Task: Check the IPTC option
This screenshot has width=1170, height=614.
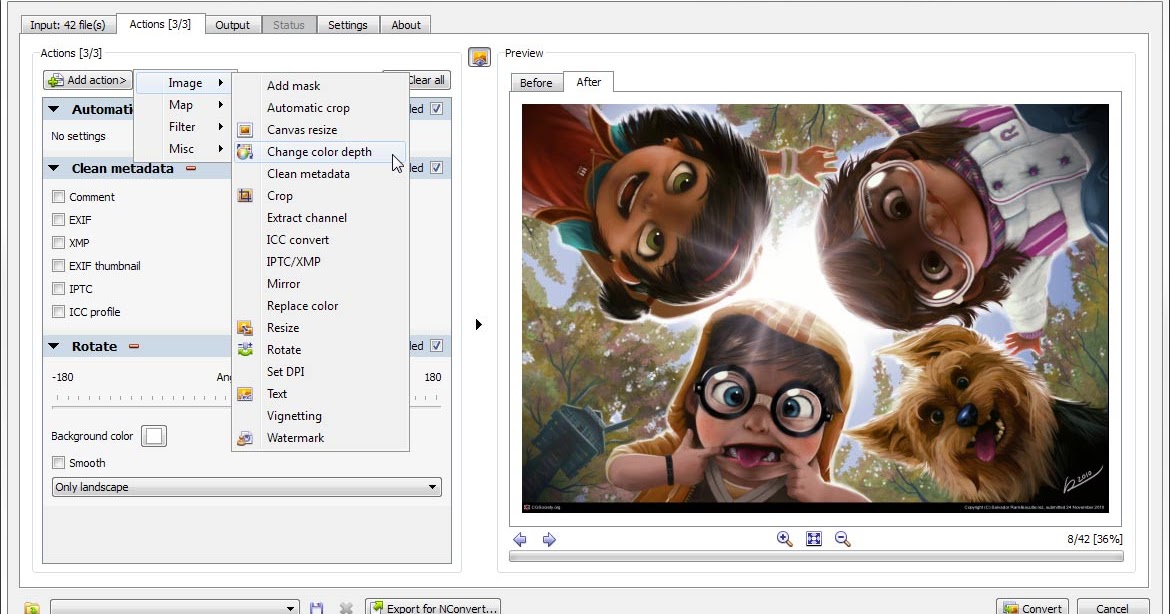Action: coord(58,289)
